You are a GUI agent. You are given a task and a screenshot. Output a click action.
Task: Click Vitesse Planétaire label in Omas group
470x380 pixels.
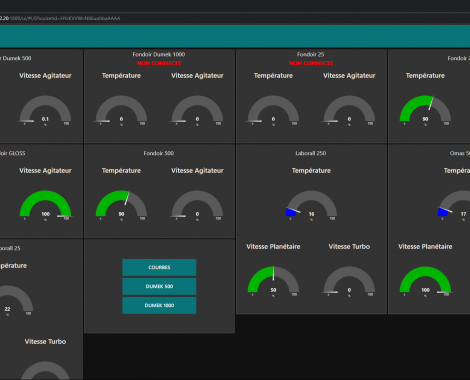pyautogui.click(x=425, y=246)
